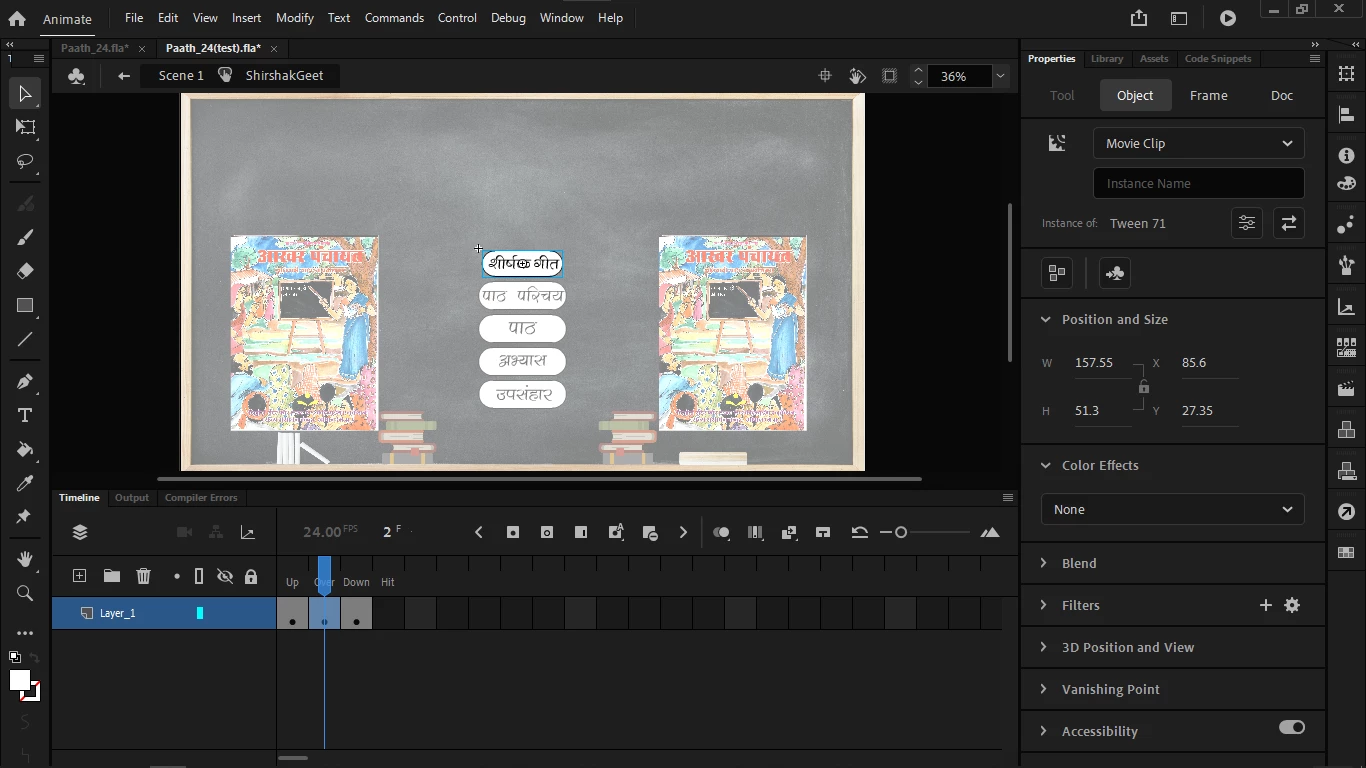Screen dimensions: 1366x768
Task: Toggle clip content outside stage
Action: pyautogui.click(x=890, y=76)
